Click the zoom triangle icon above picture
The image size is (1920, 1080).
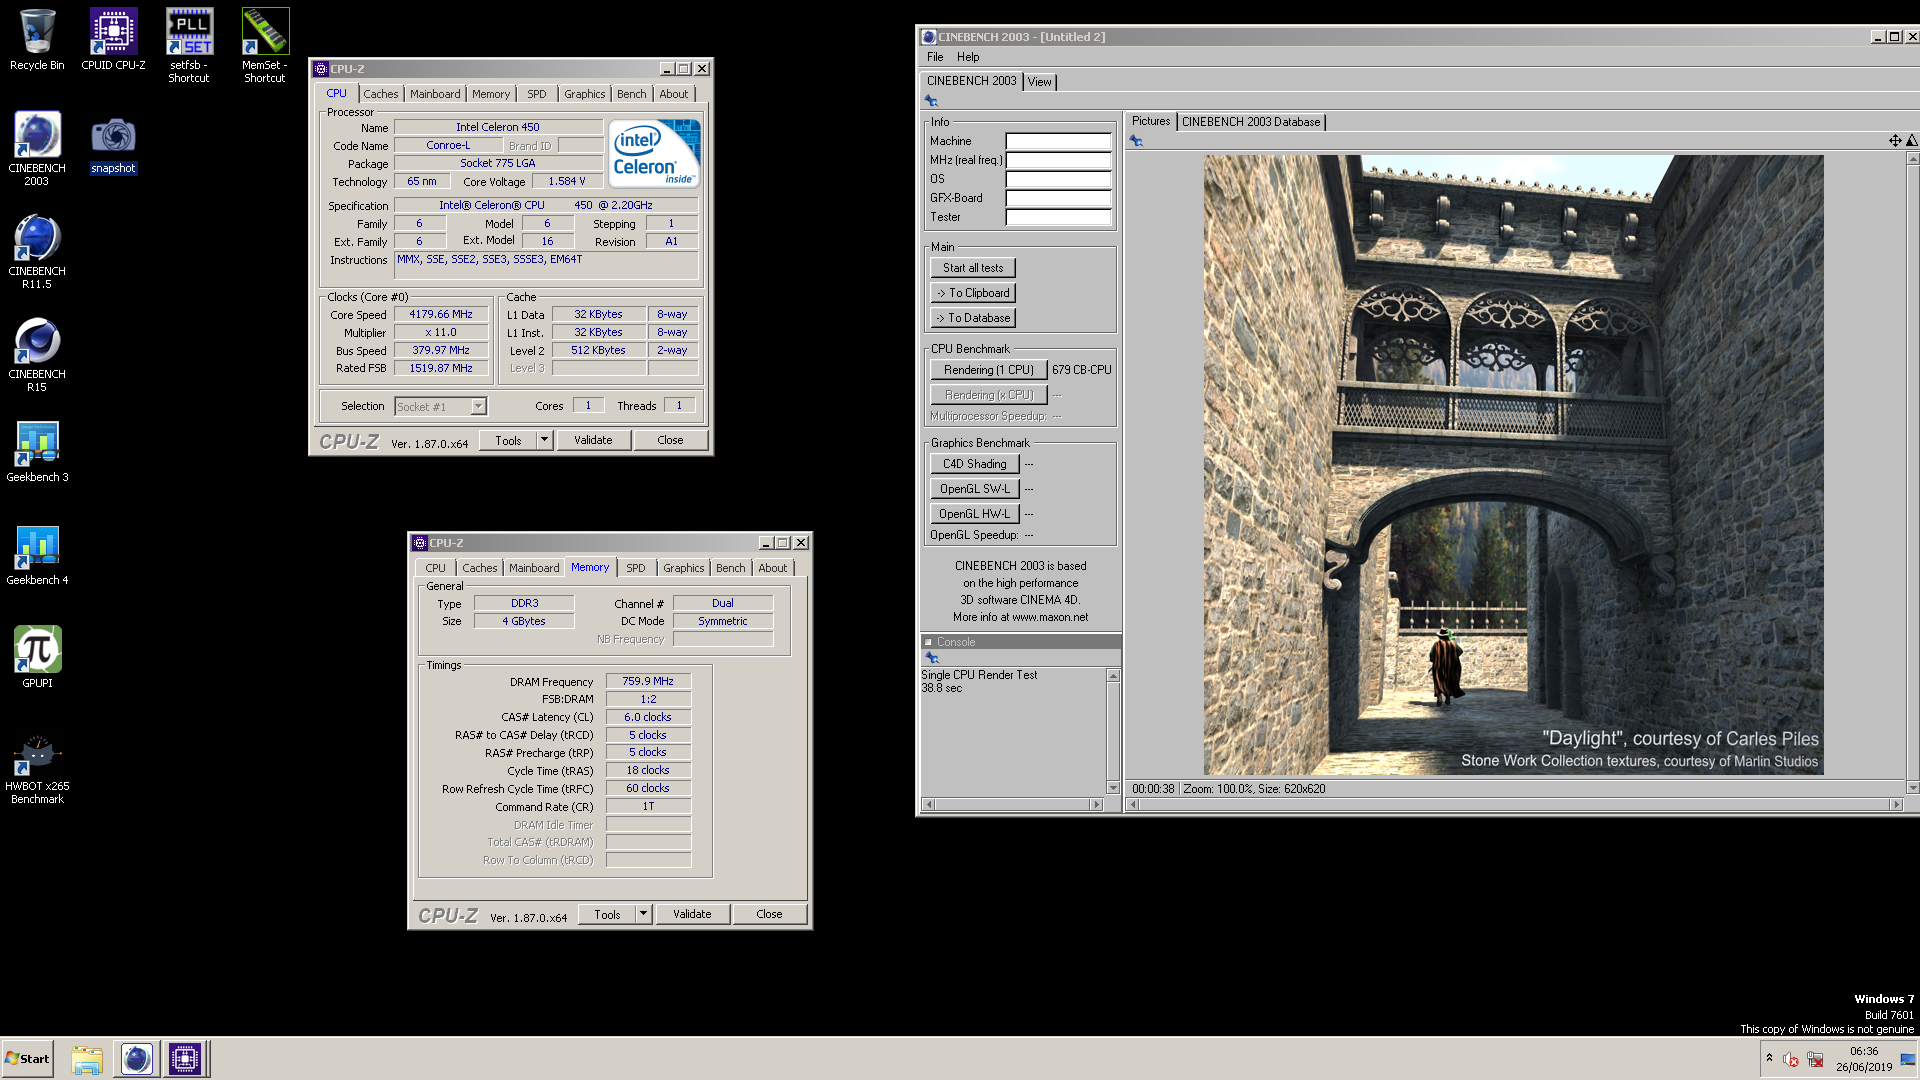1911,140
